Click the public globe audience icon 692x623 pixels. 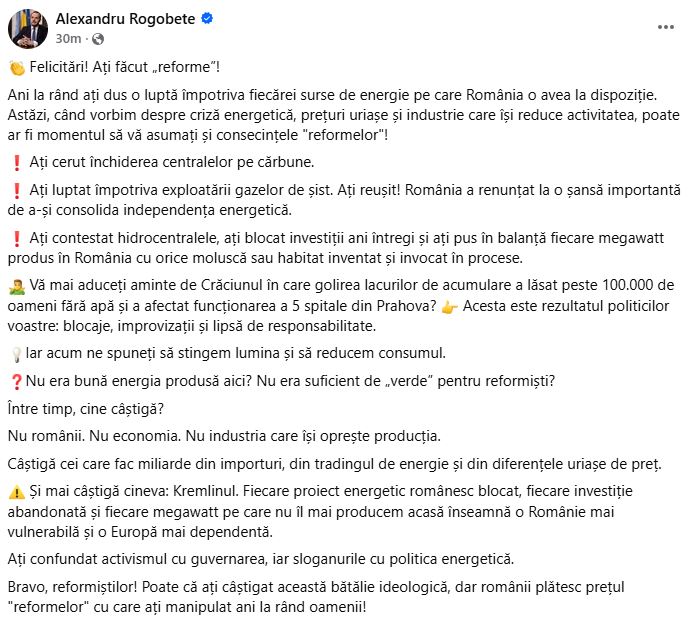click(98, 39)
